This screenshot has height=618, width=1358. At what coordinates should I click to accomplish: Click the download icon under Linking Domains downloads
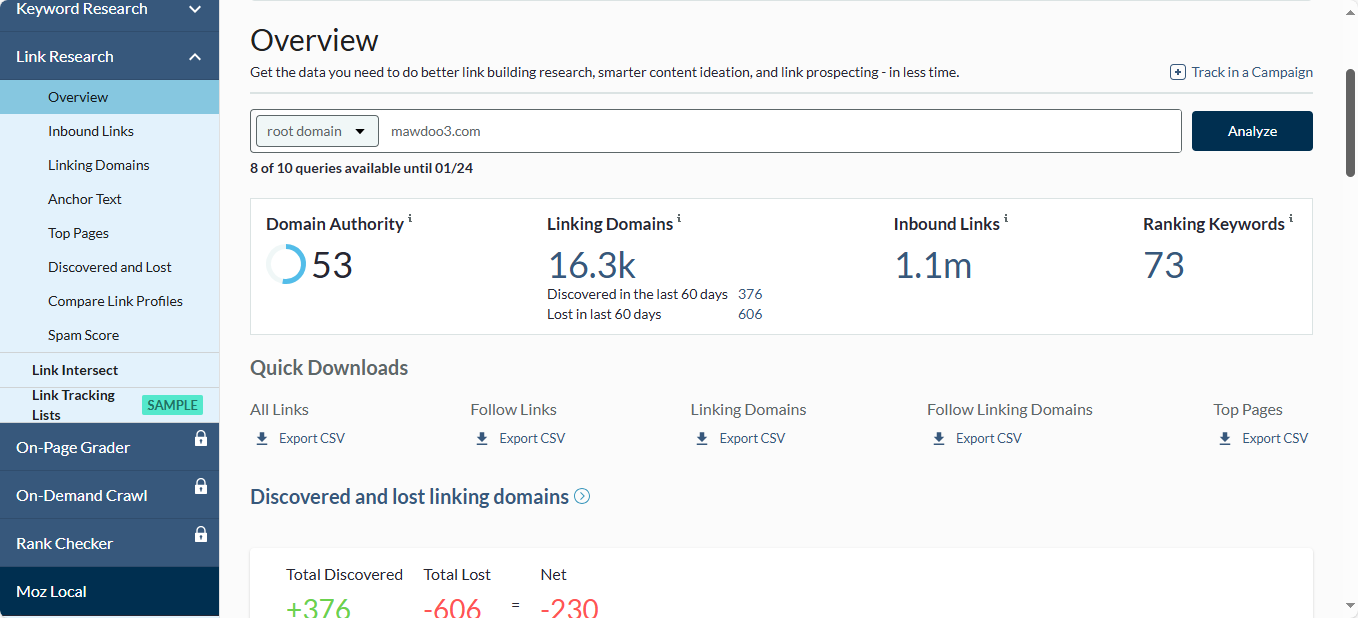click(702, 438)
